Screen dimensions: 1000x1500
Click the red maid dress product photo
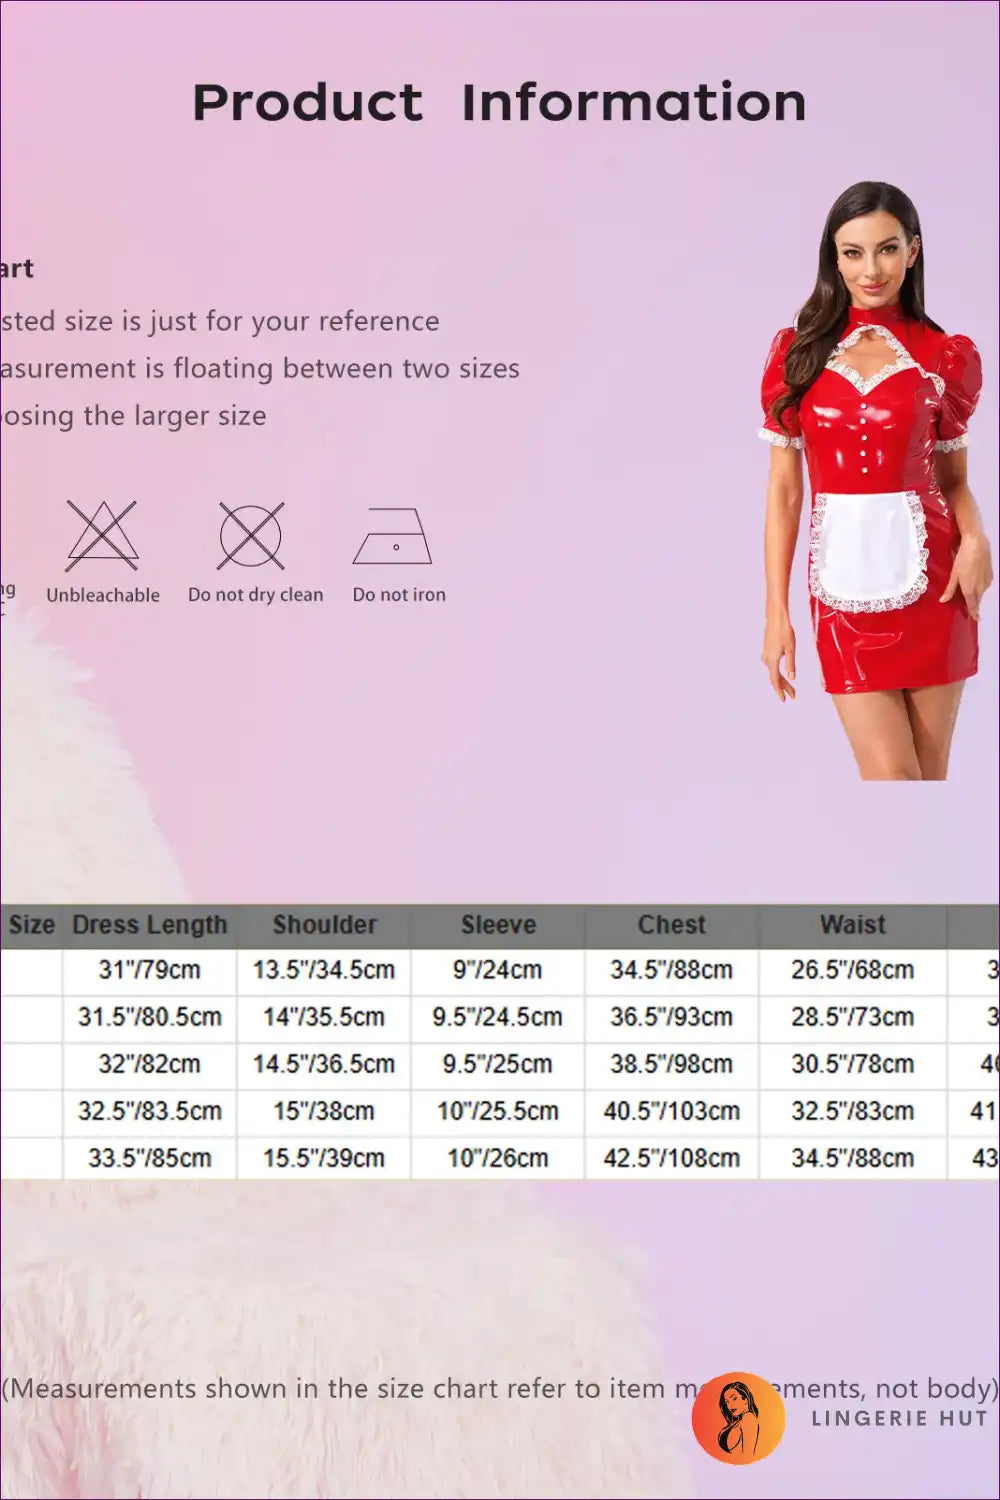click(868, 480)
